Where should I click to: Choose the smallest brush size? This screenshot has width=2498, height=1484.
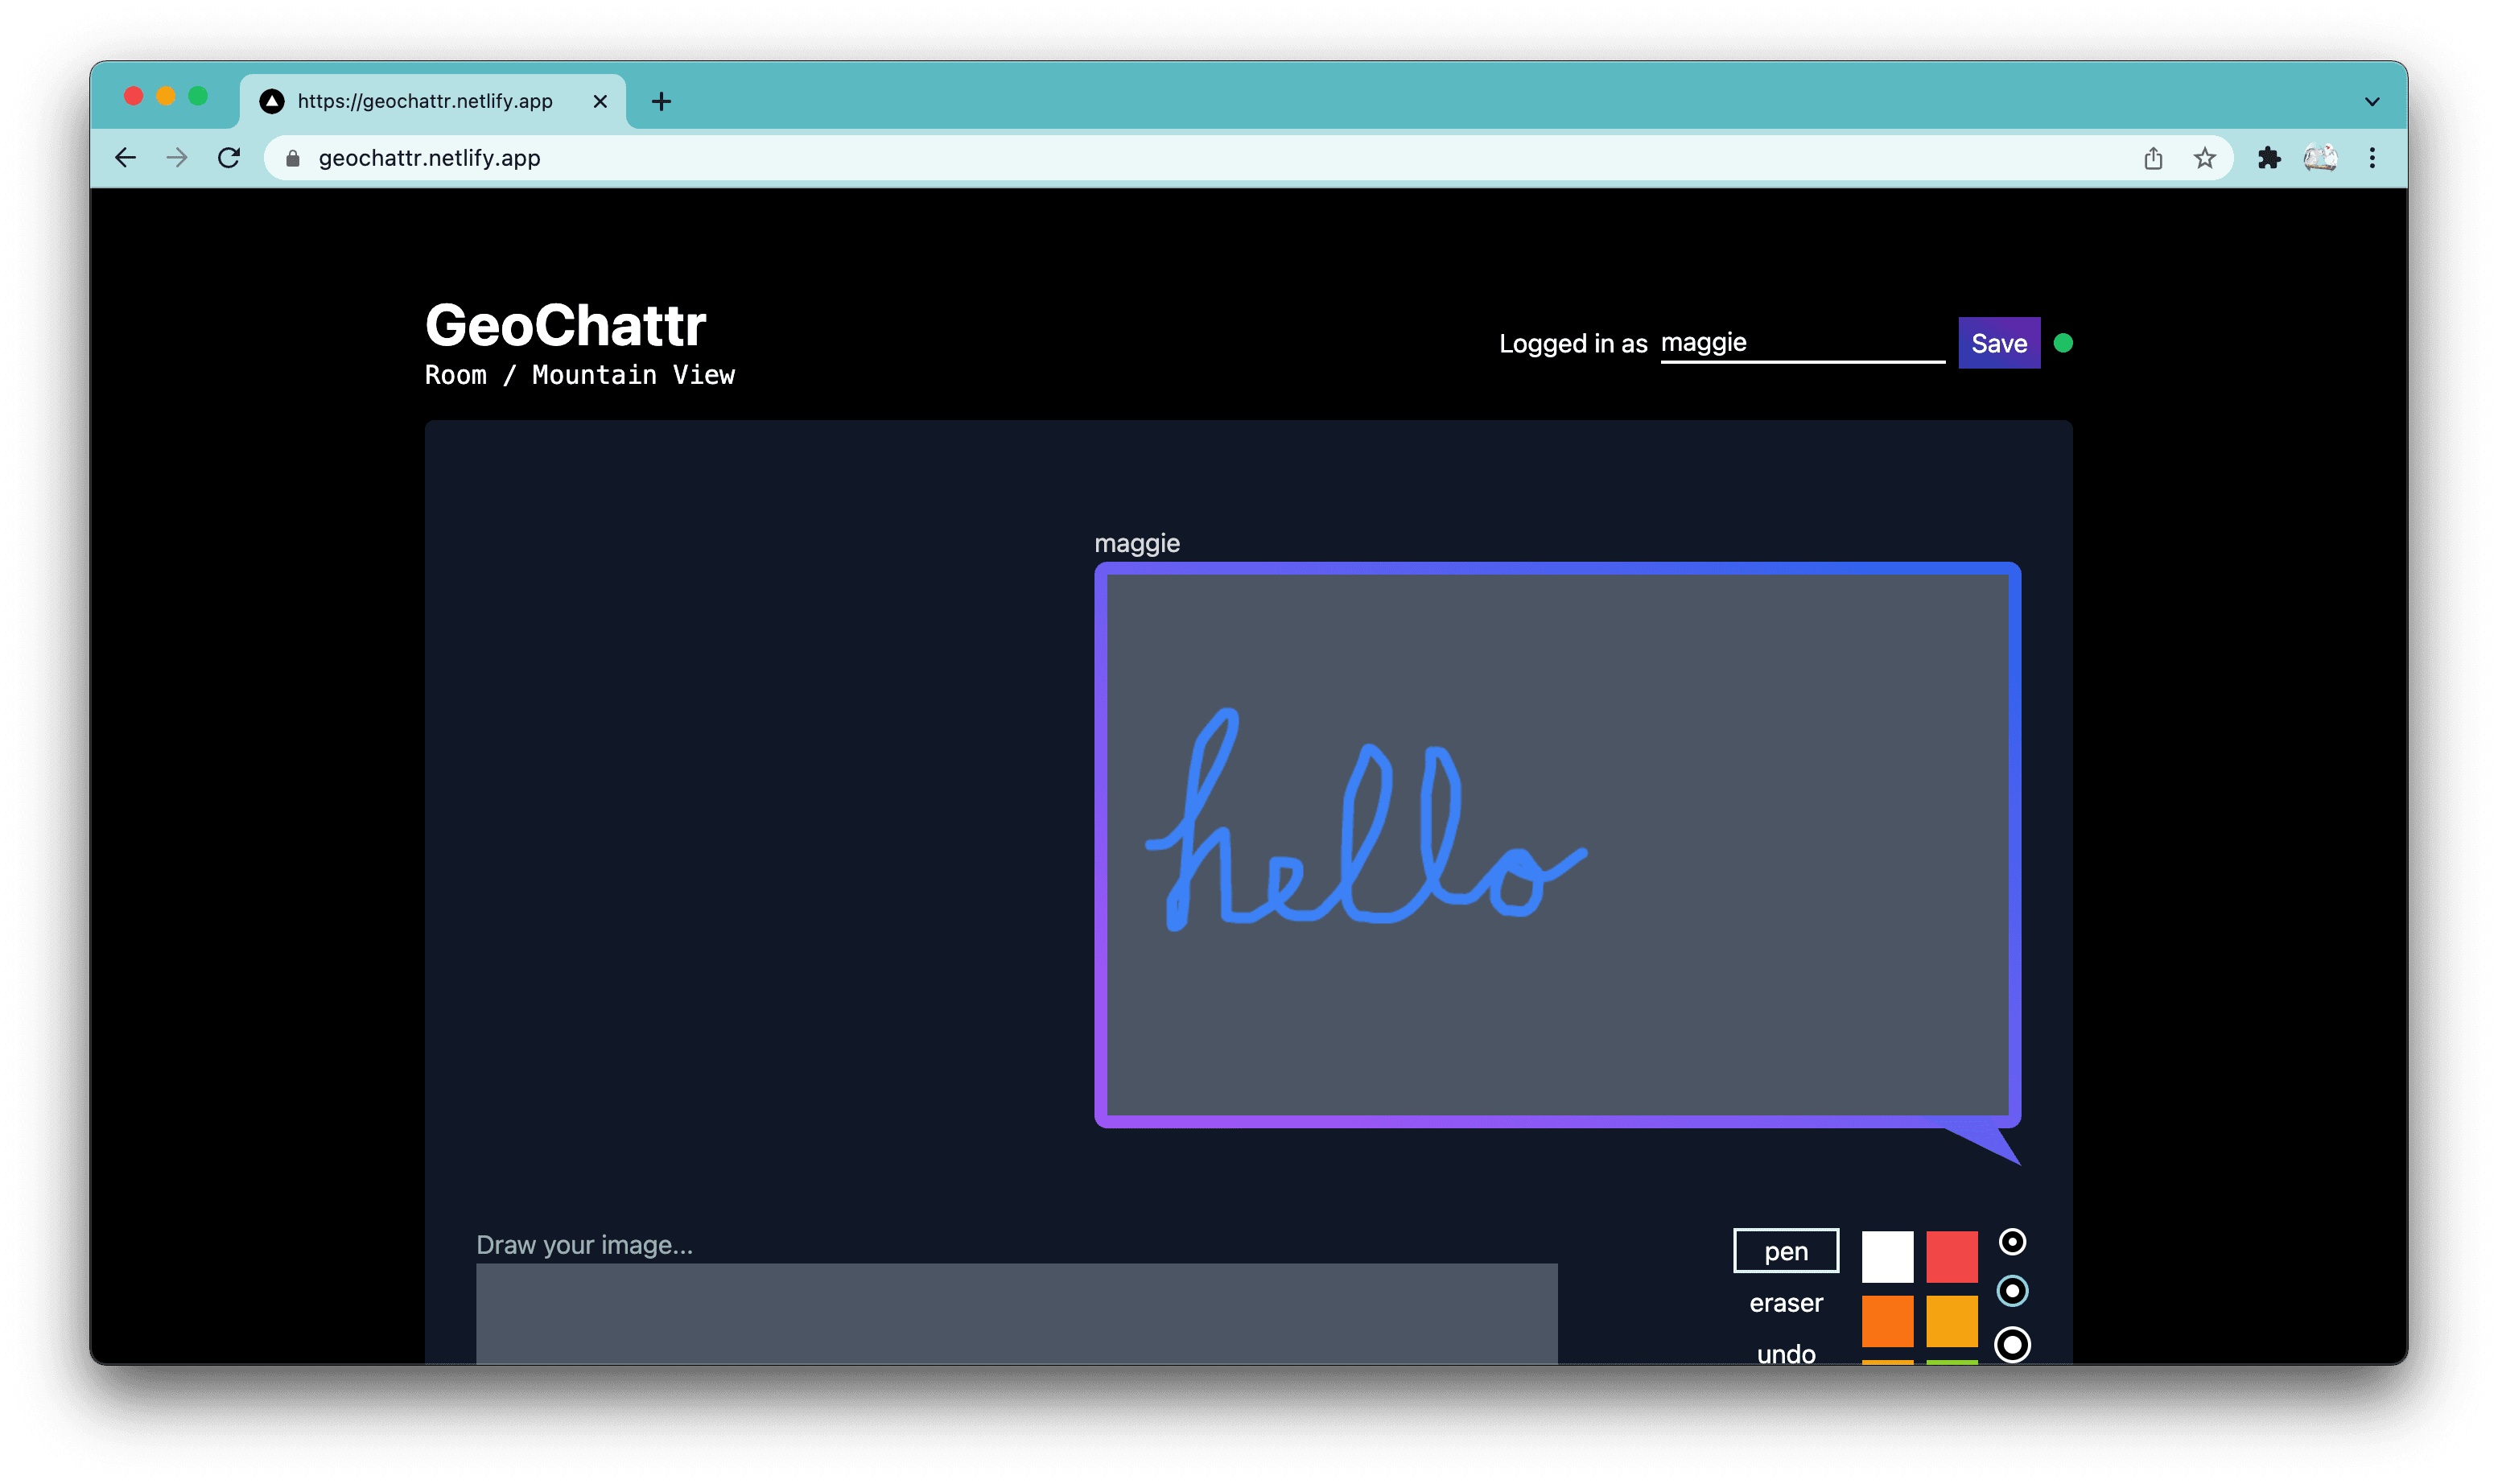coord(2012,1242)
